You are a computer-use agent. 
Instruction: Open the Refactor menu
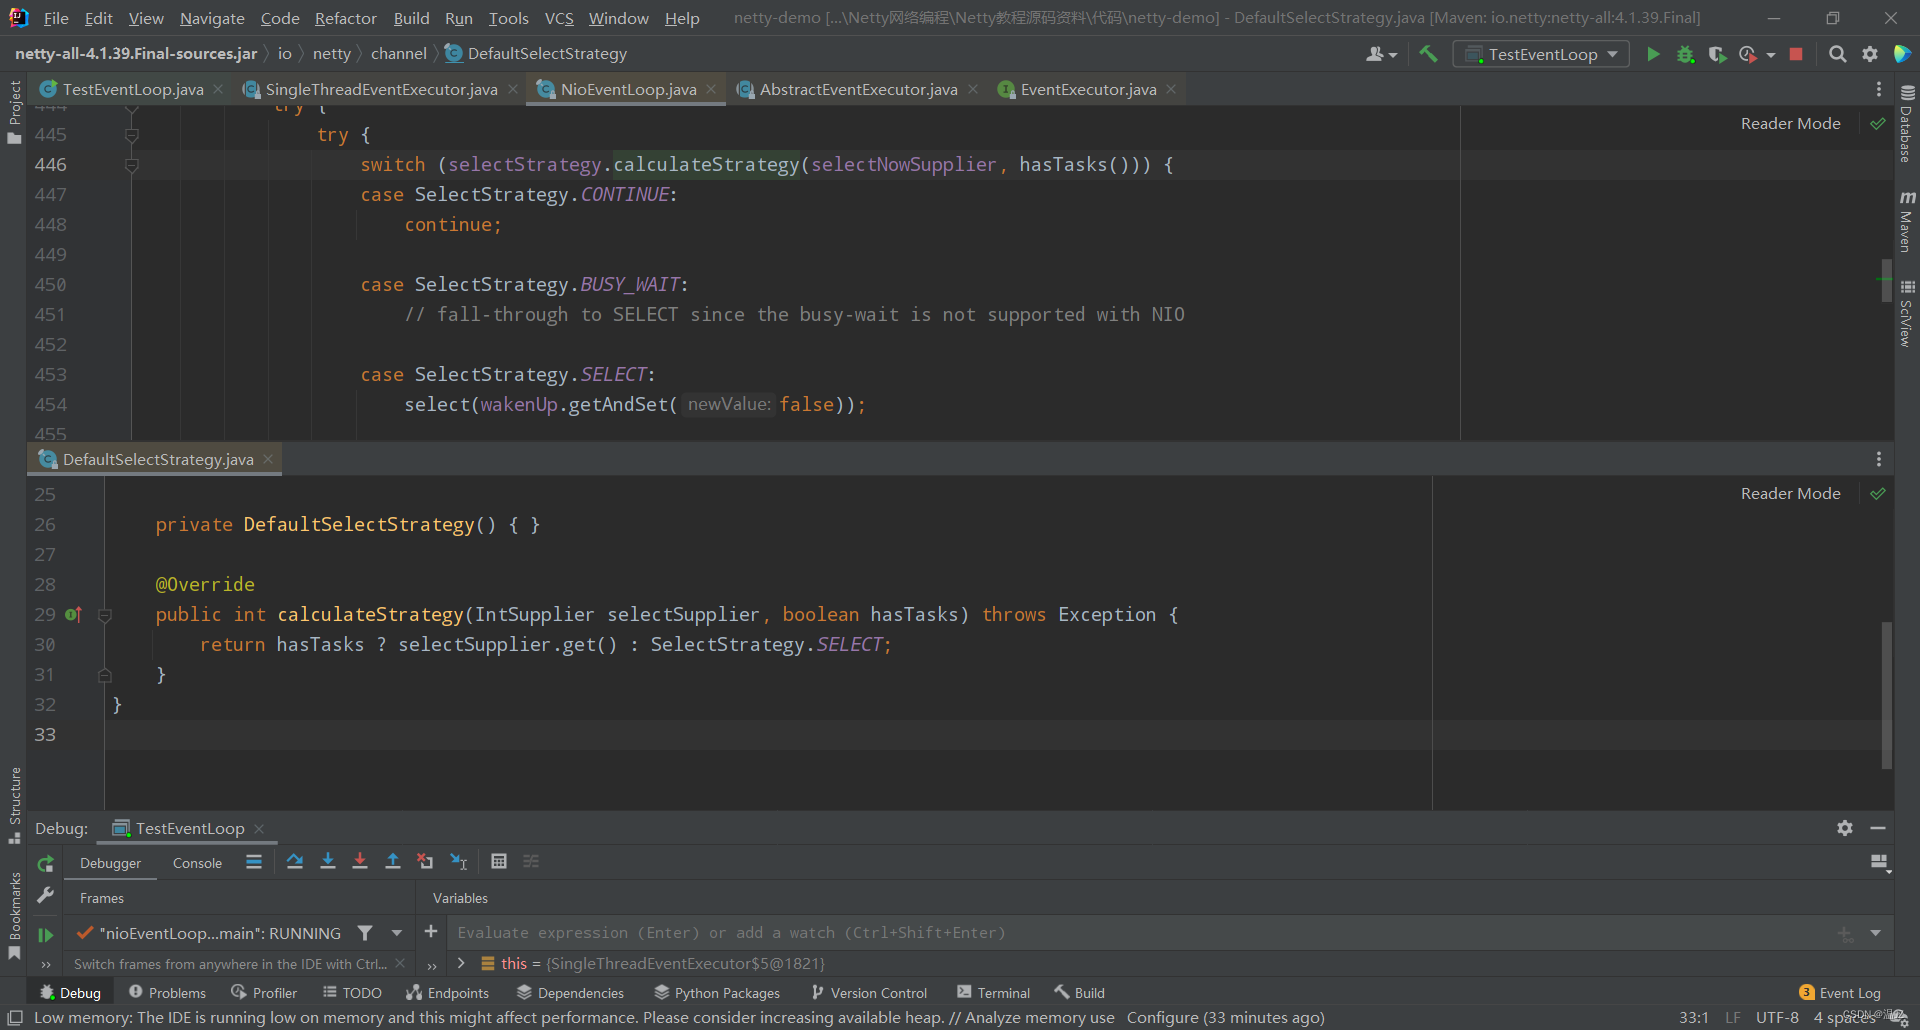coord(345,18)
